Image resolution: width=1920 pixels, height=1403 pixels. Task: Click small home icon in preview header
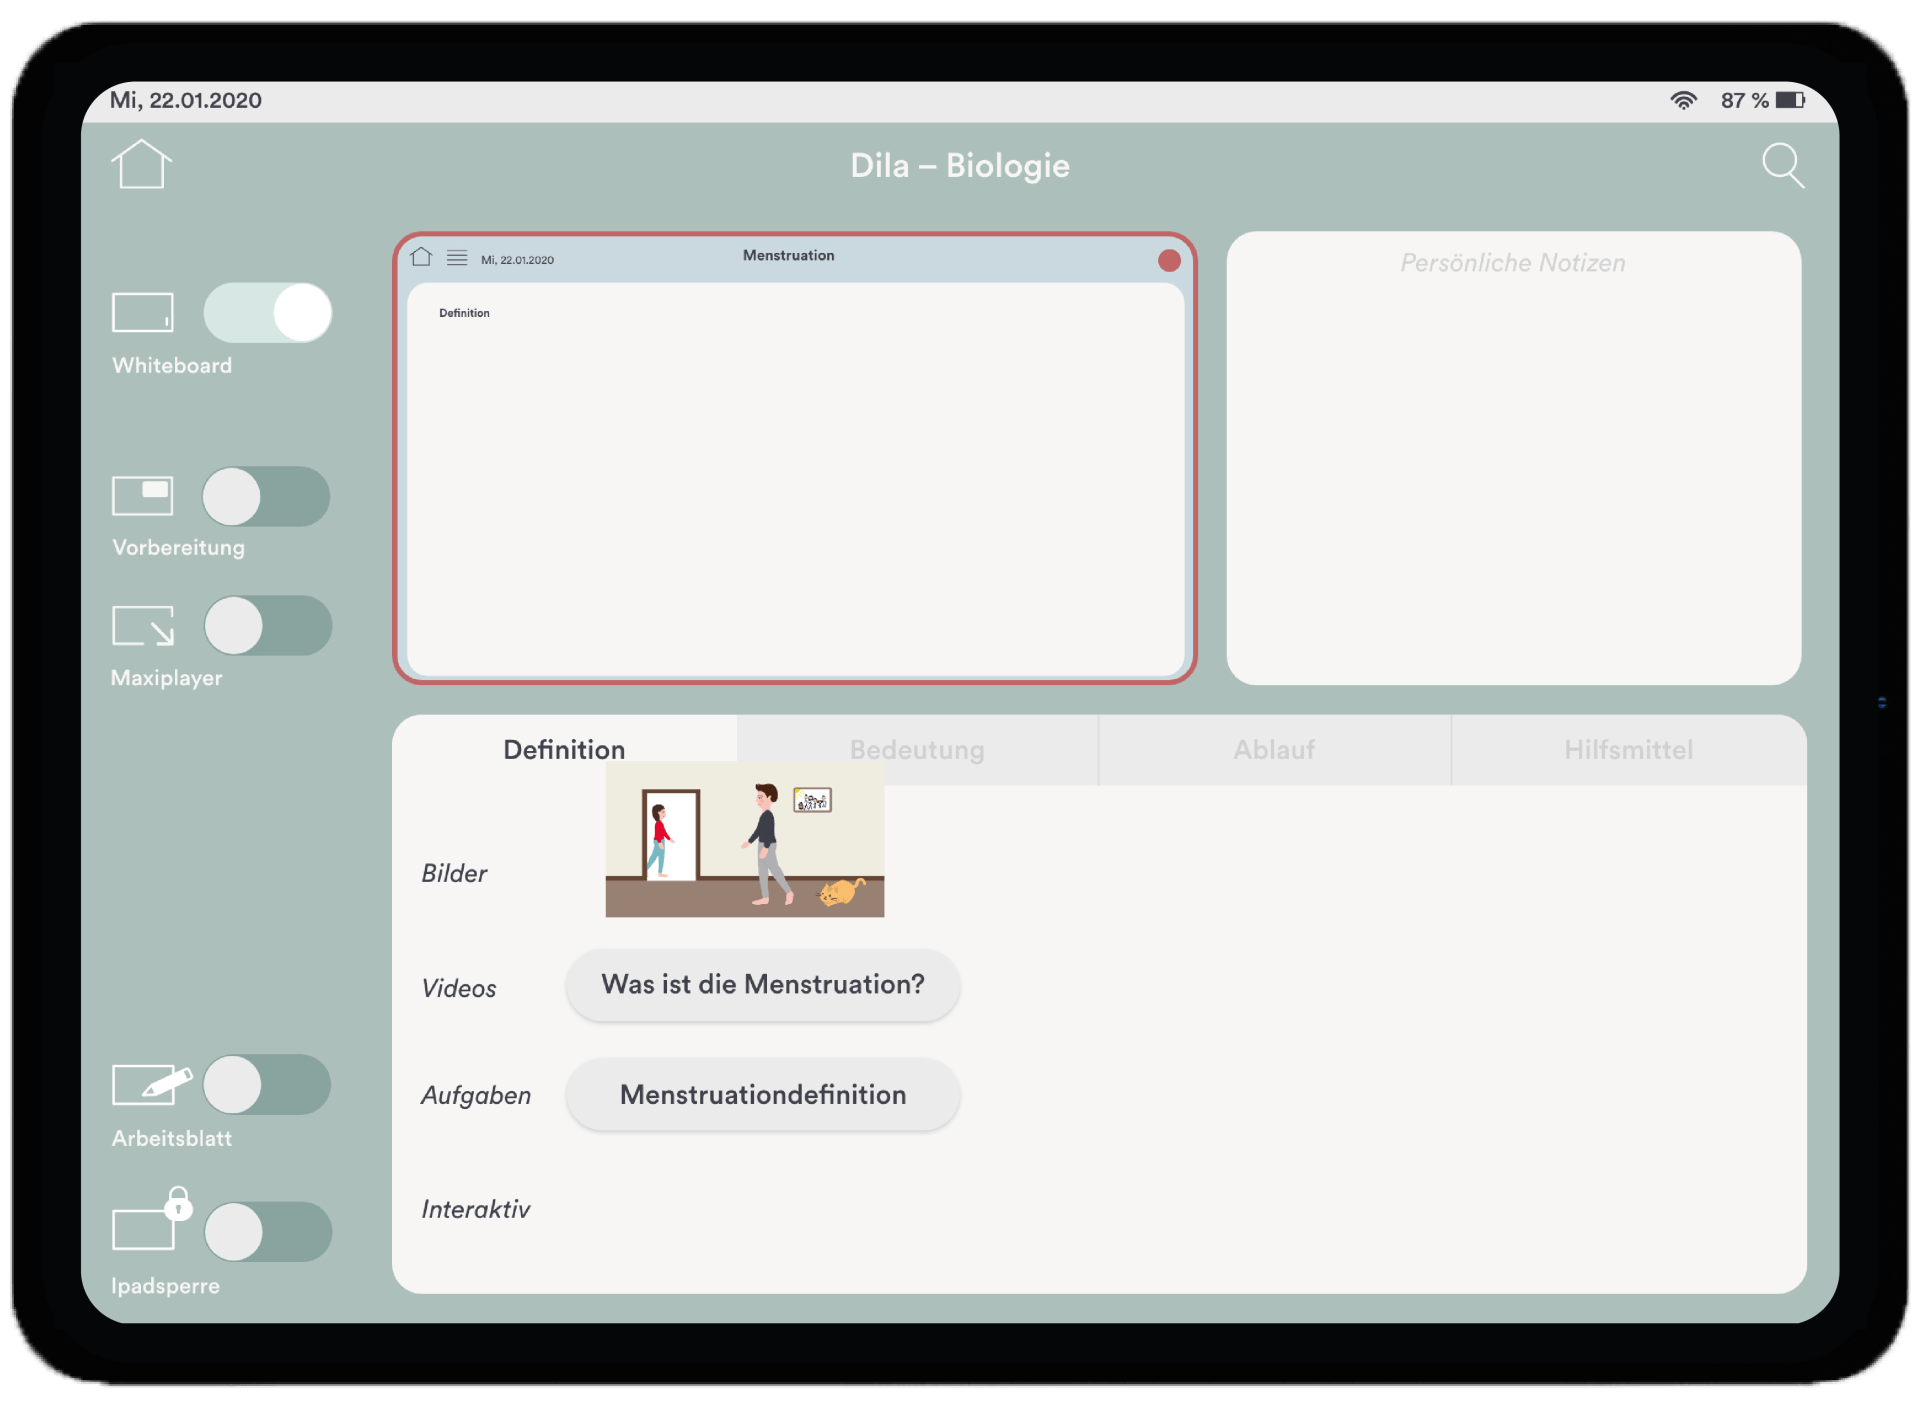coord(421,257)
